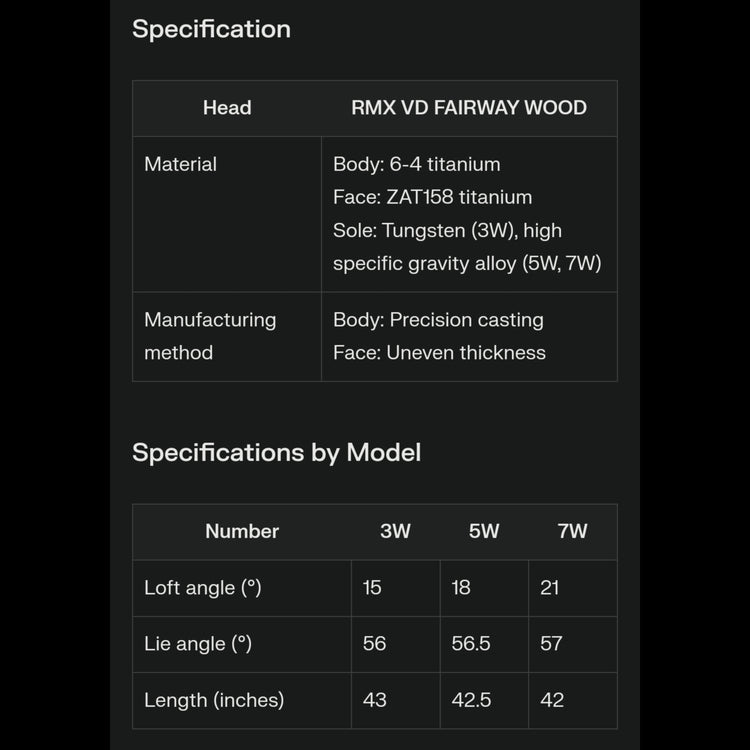Click the Body: 6-4 titanium text
This screenshot has height=750, width=750.
416,164
